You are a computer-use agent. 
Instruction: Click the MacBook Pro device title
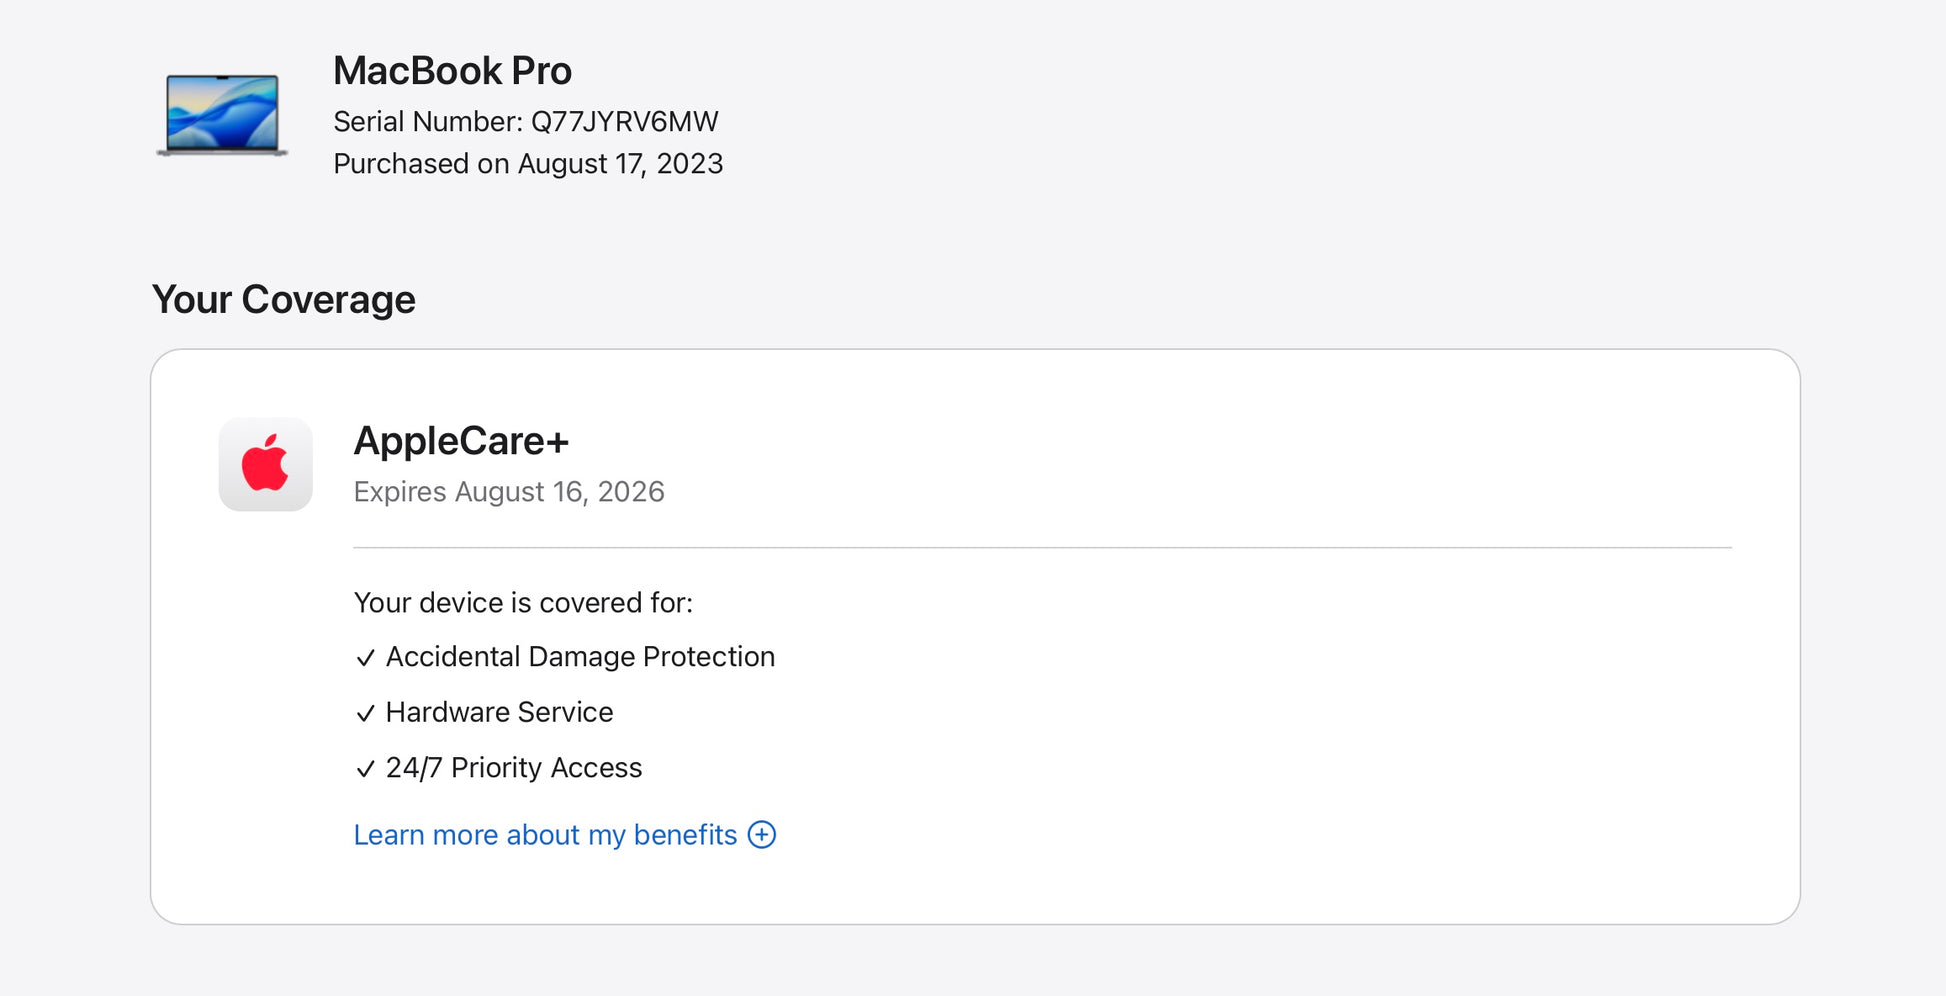(452, 71)
